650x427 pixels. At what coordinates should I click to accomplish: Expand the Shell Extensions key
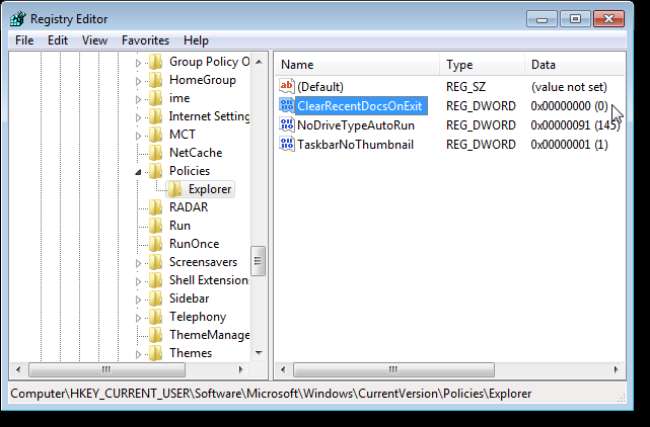[138, 281]
